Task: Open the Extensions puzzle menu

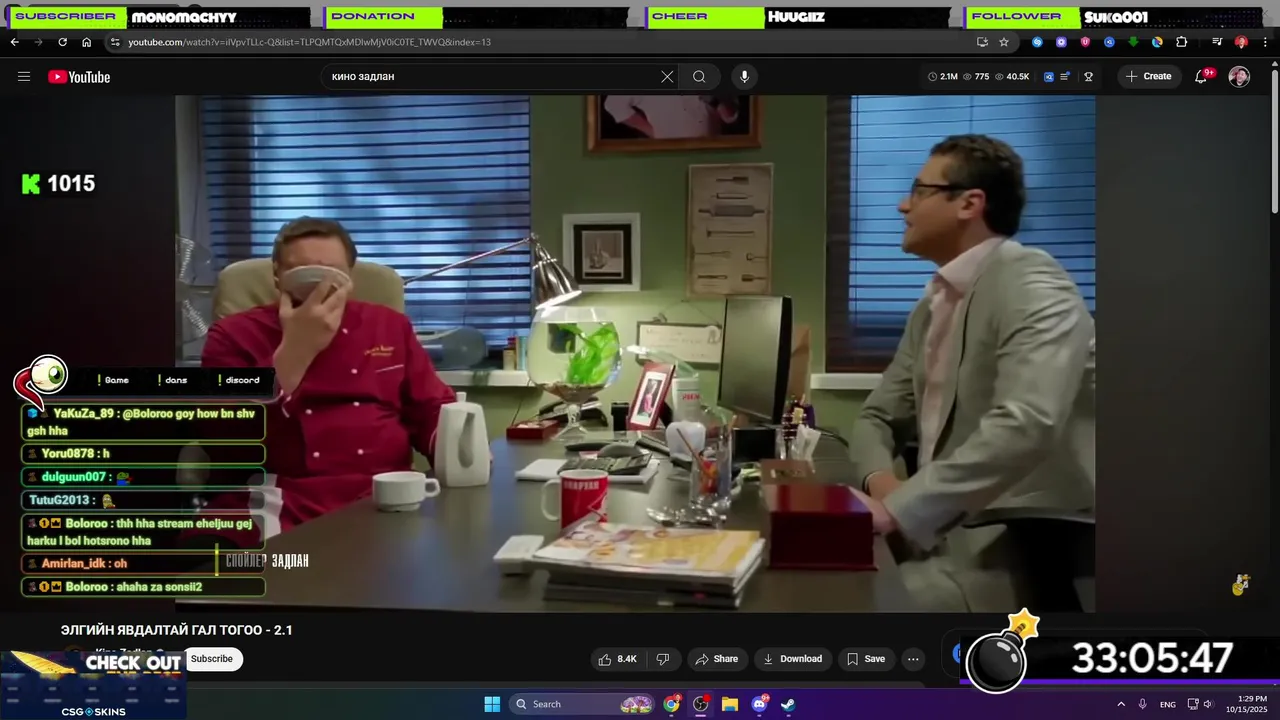Action: [x=1181, y=42]
